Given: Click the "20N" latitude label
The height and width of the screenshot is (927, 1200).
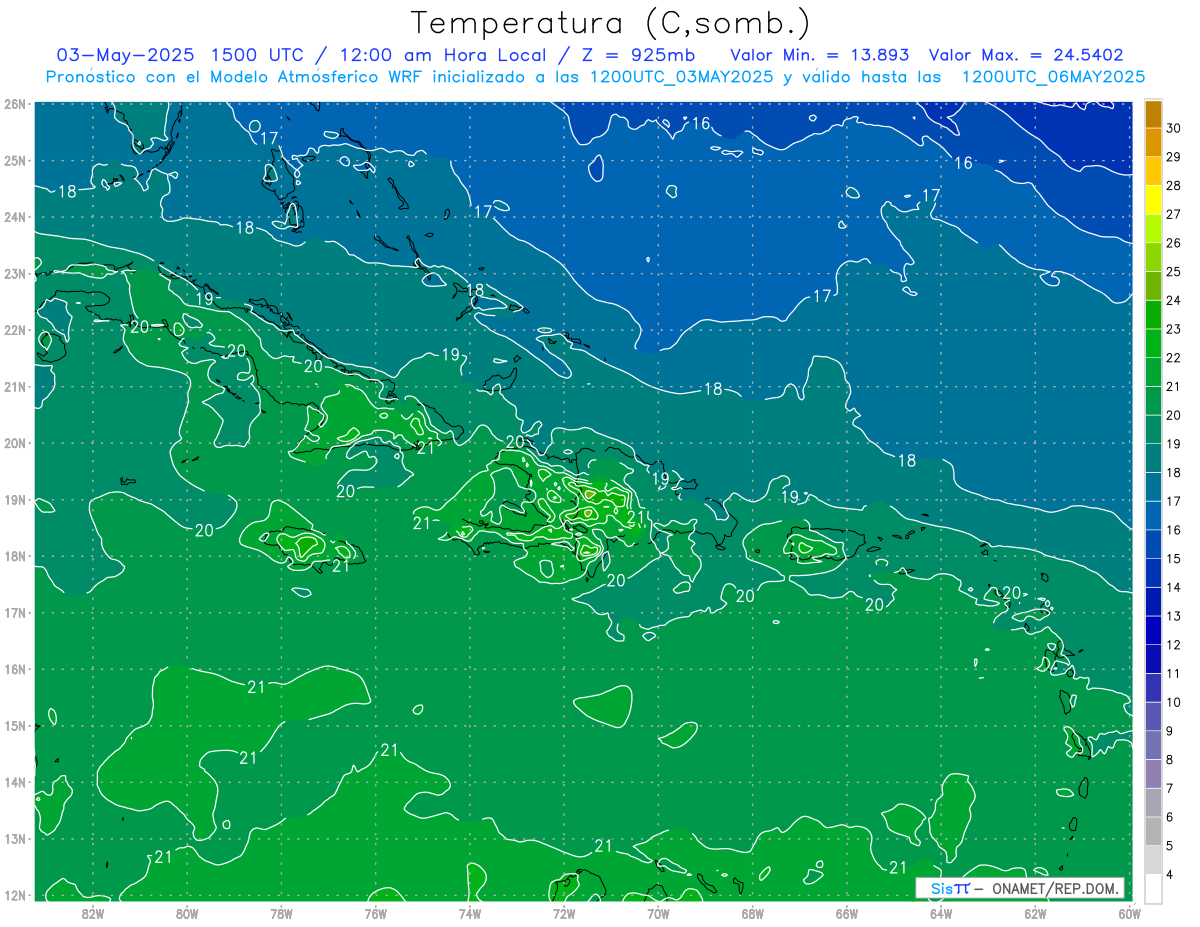Looking at the screenshot, I should point(14,443).
